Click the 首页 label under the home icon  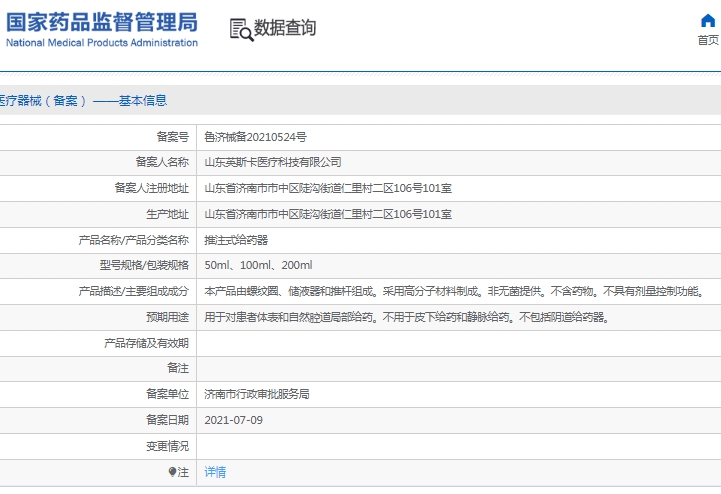click(x=708, y=40)
